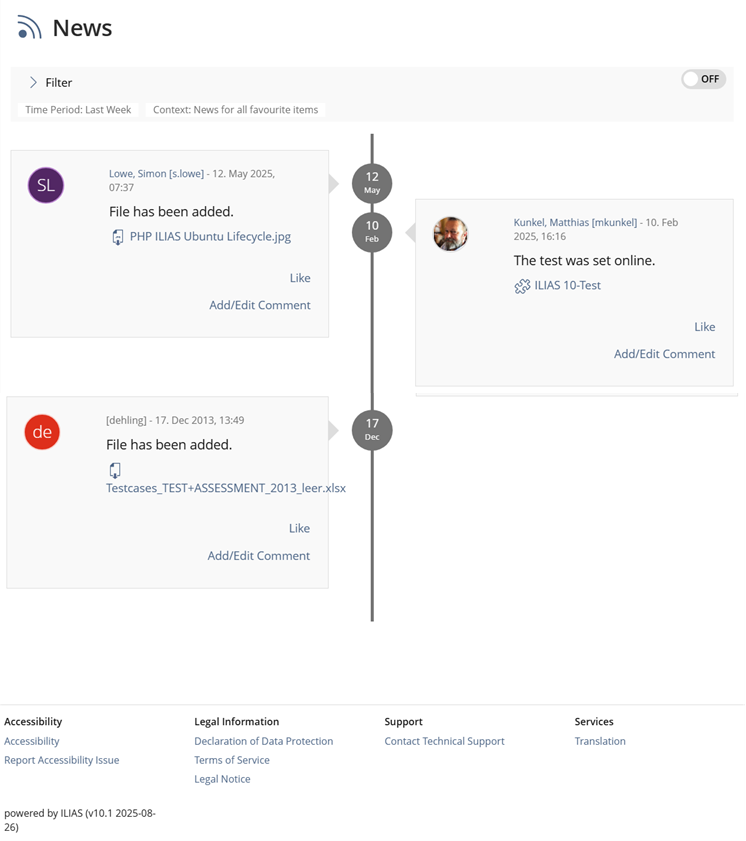746x841 pixels.
Task: Click the News RSS feed icon
Action: tap(29, 28)
